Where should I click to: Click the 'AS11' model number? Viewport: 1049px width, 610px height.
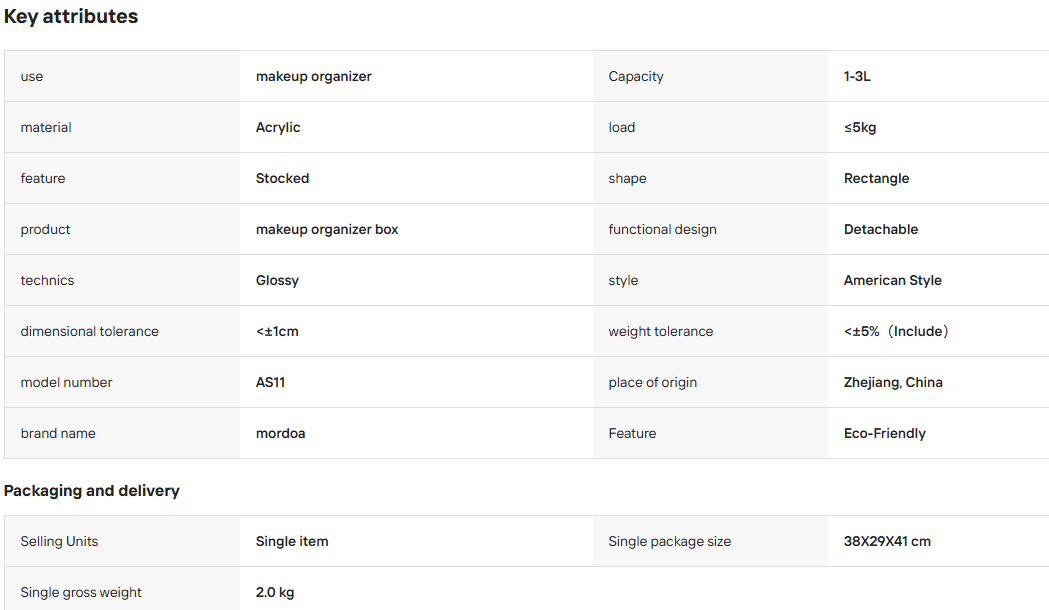point(270,382)
